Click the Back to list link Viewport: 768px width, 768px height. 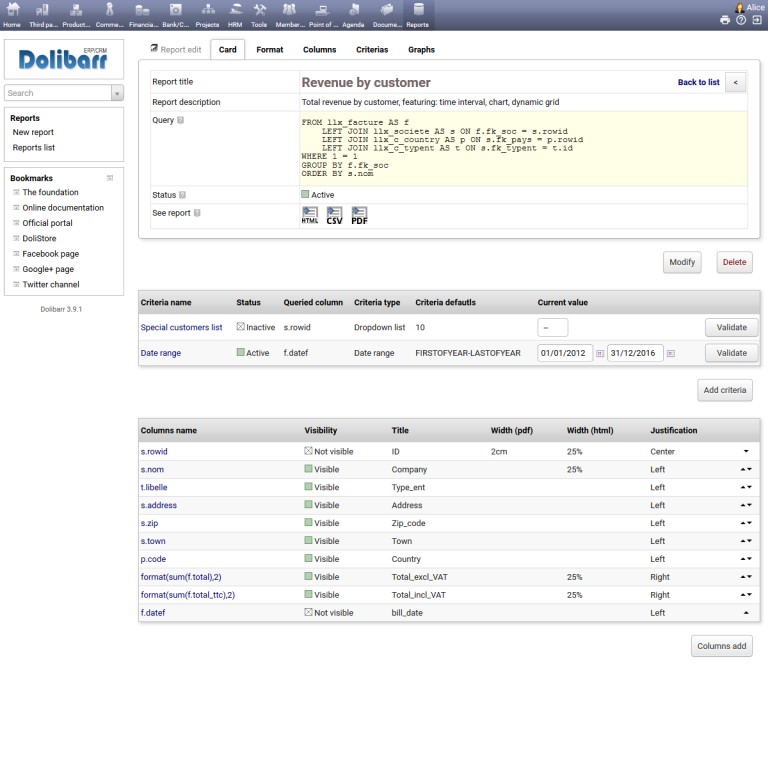pos(698,82)
